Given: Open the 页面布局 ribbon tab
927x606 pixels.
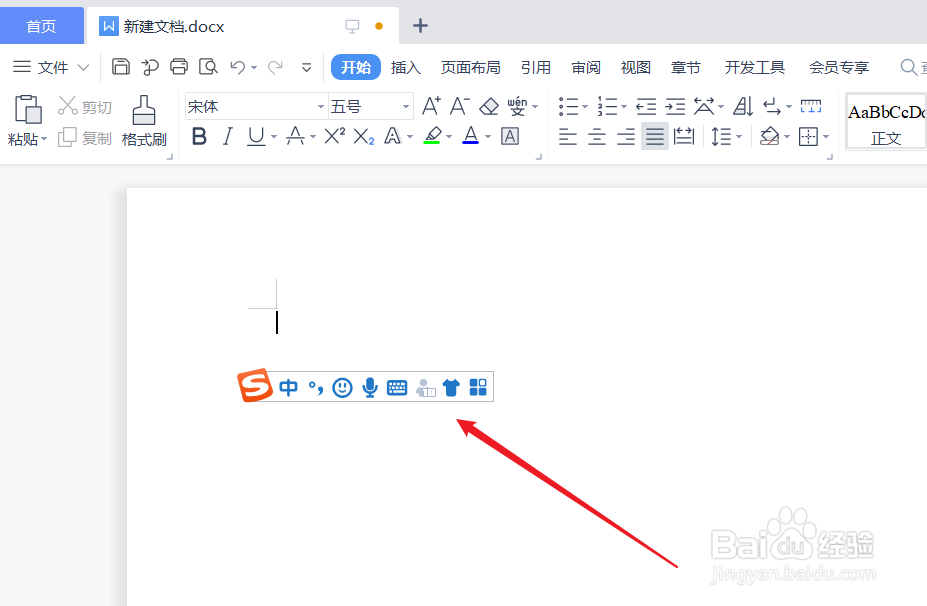Looking at the screenshot, I should click(x=470, y=67).
